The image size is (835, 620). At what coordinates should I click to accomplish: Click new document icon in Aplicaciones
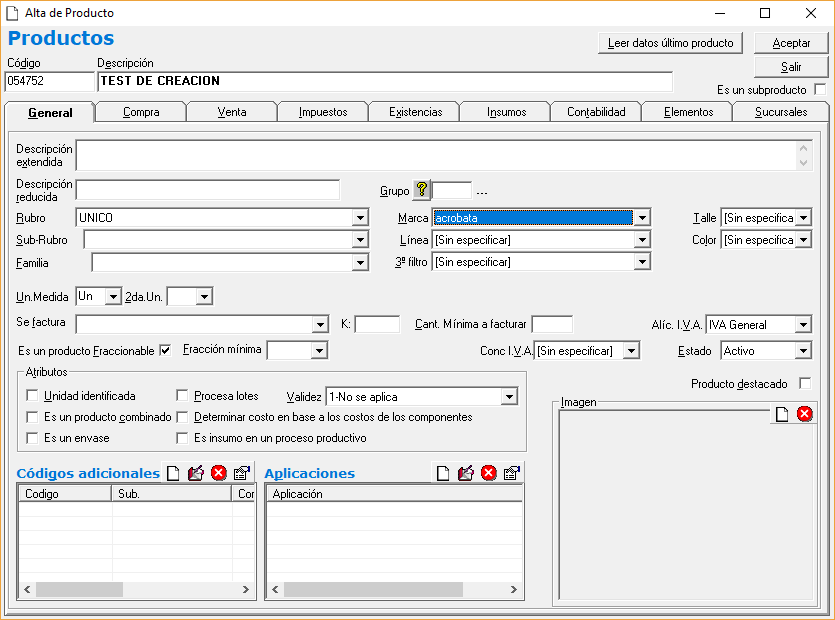tap(443, 473)
